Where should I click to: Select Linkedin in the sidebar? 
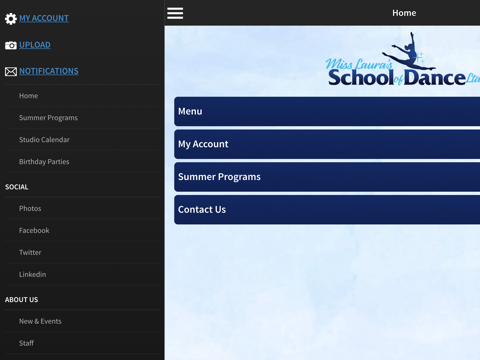[82, 274]
